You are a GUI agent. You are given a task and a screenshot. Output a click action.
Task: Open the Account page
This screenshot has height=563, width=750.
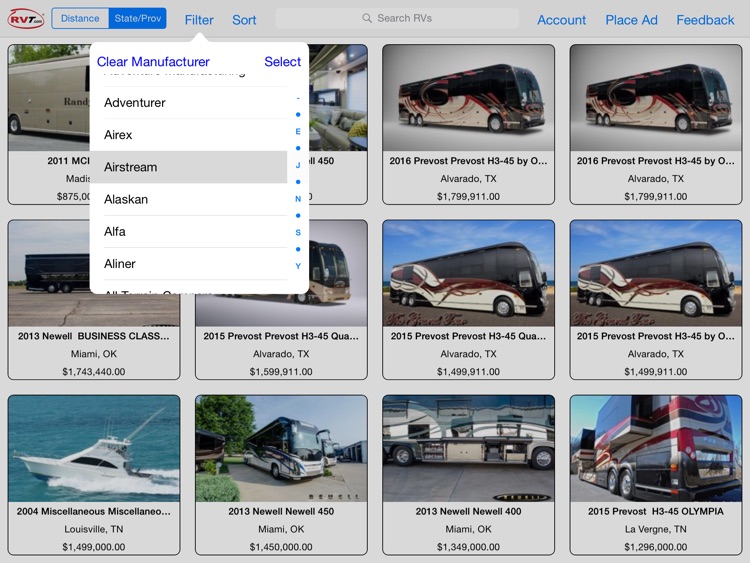(562, 20)
